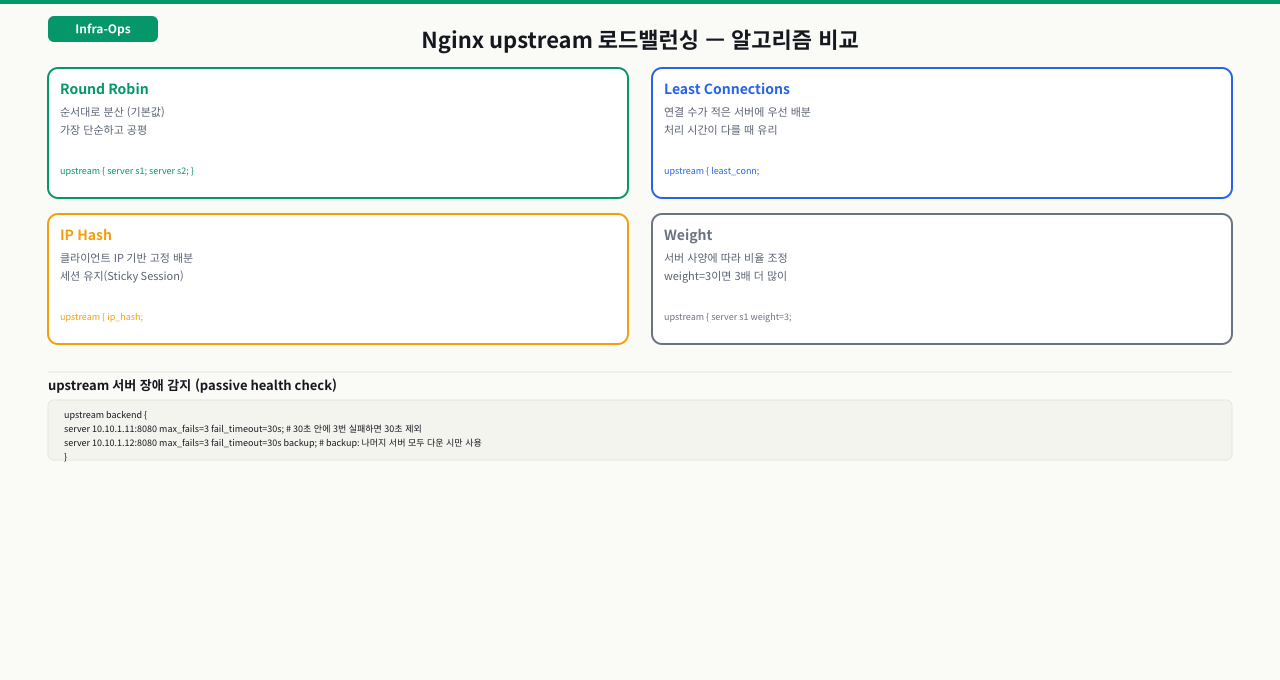Click code 'upstream { server s1 weight=3;'
This screenshot has width=1280, height=680.
tap(728, 317)
